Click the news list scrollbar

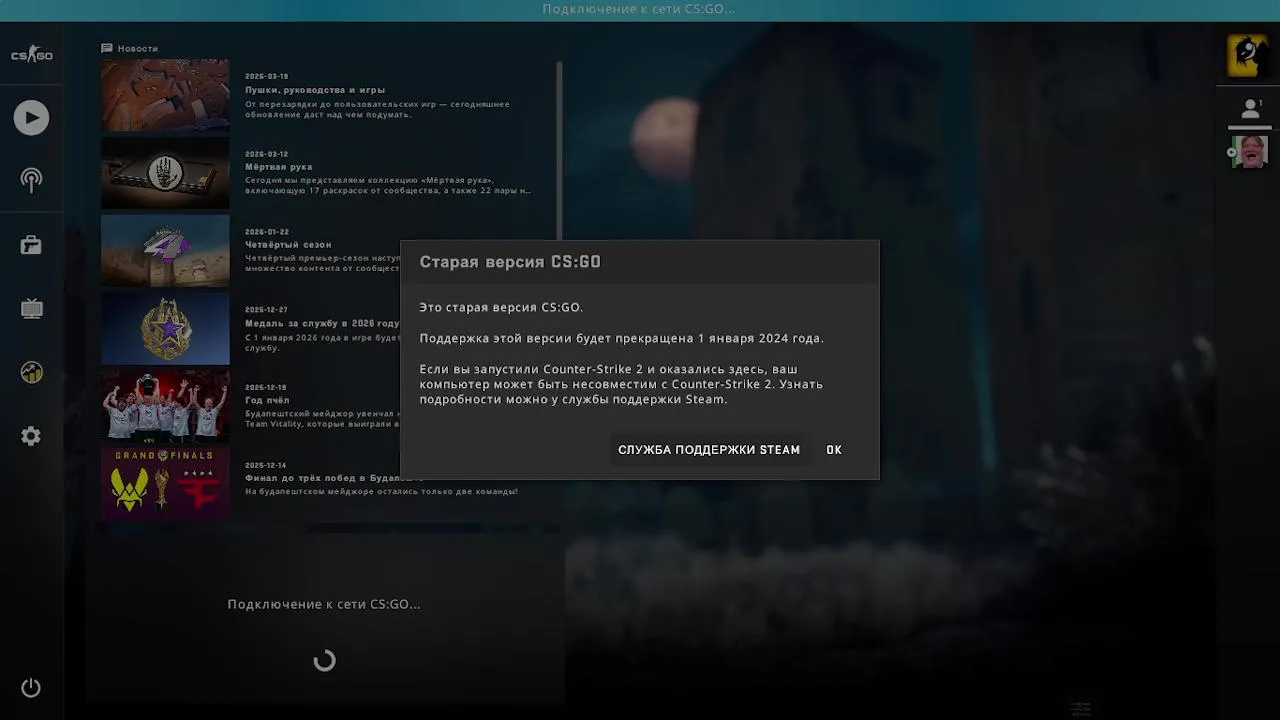click(559, 150)
